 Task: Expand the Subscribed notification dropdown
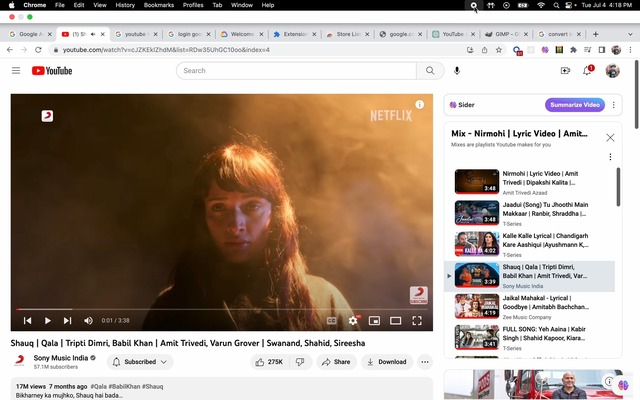coord(140,362)
